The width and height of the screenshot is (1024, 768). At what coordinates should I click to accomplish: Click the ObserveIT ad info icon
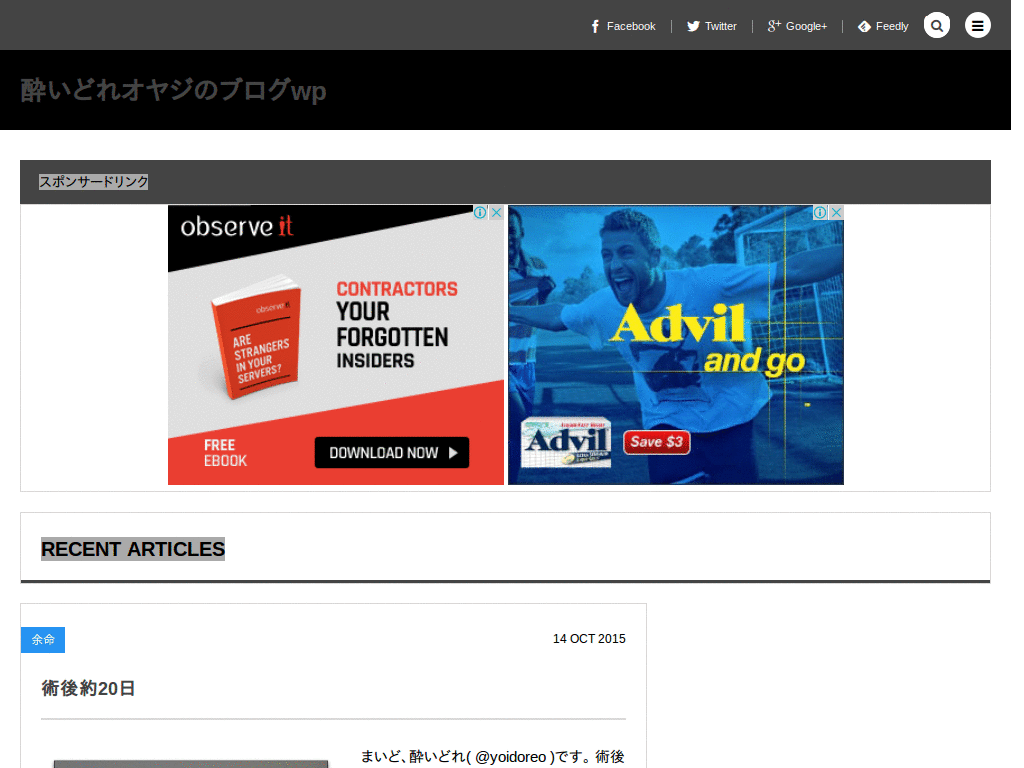tap(480, 212)
